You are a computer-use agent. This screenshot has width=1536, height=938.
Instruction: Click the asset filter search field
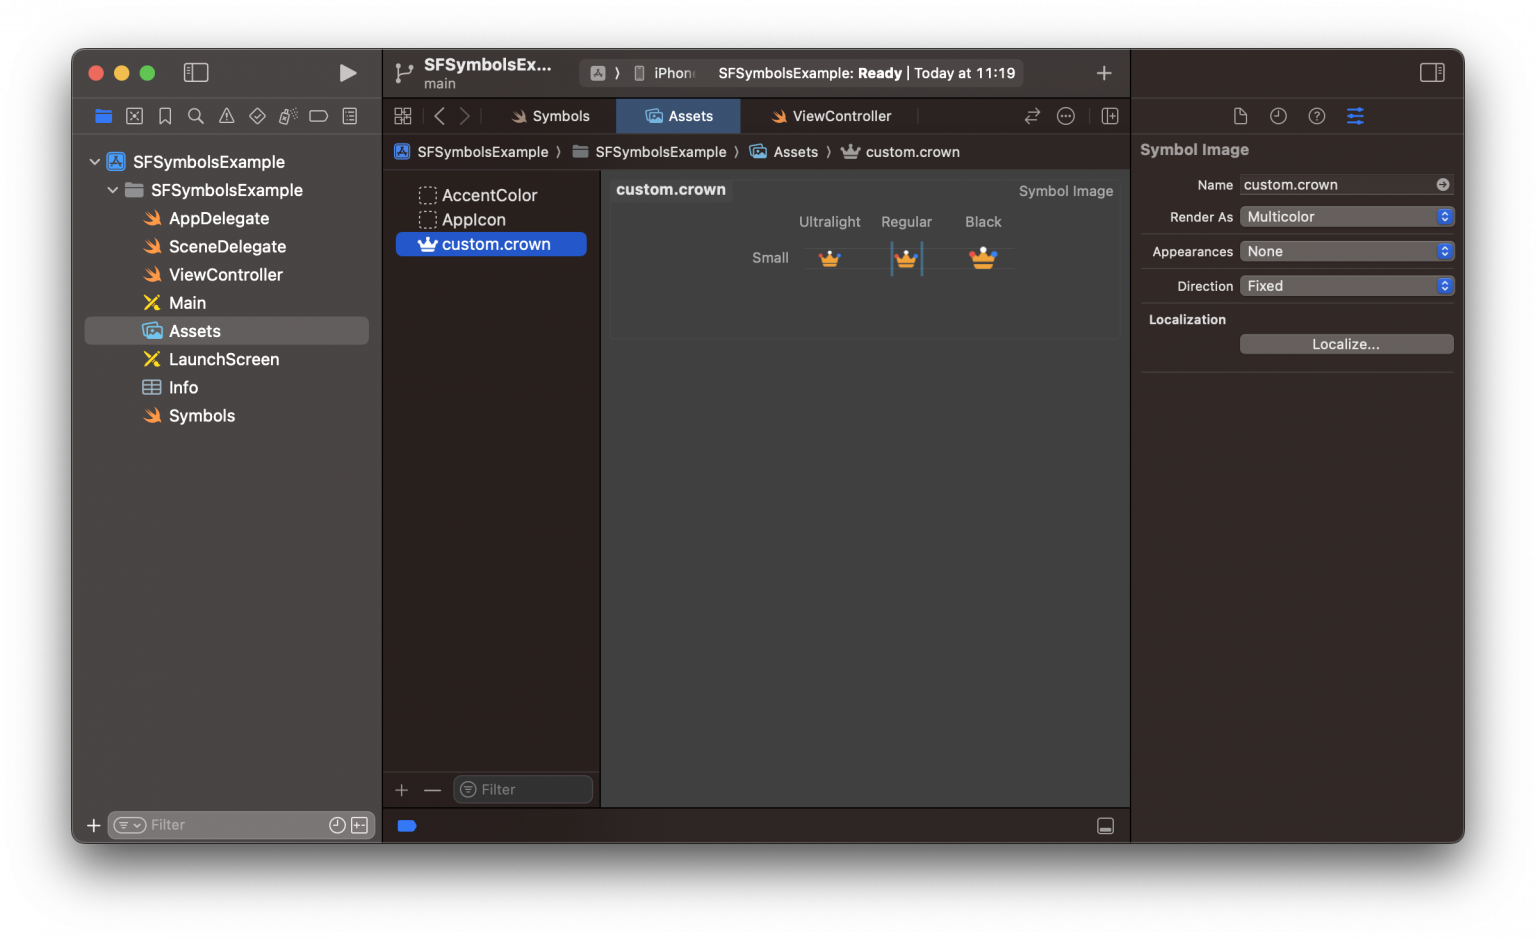click(x=522, y=789)
